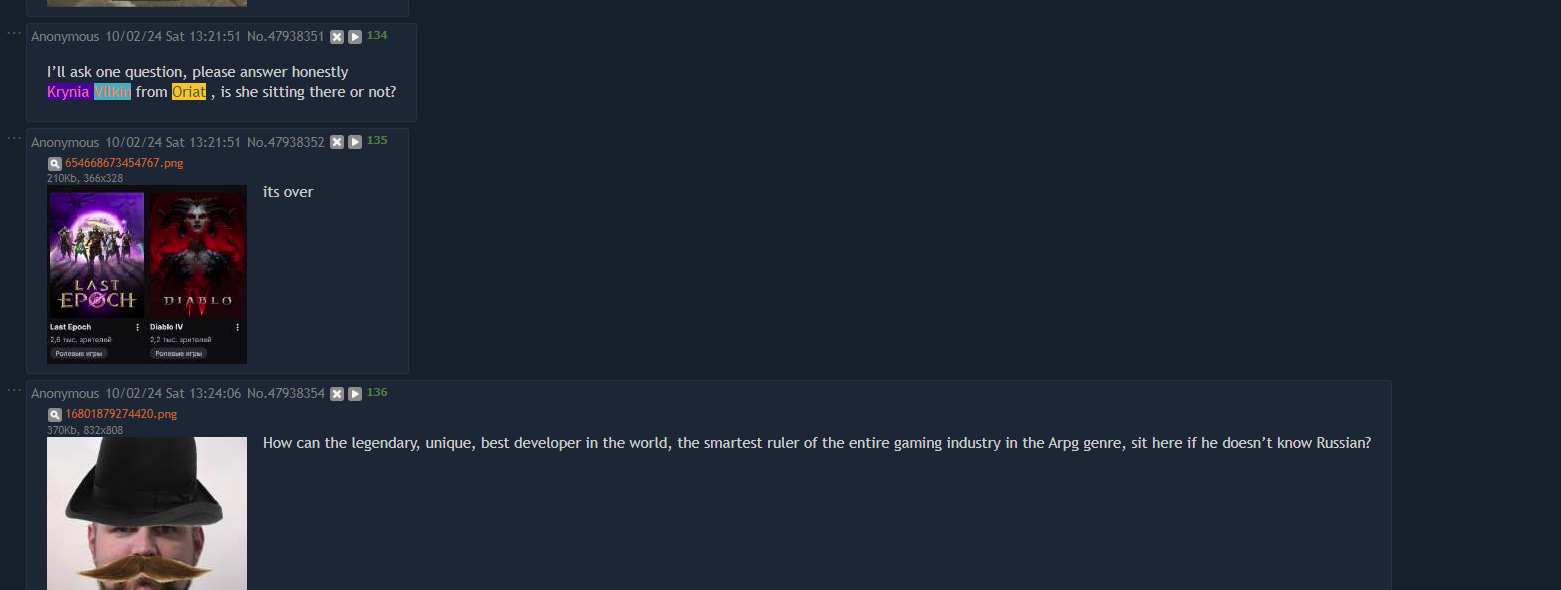This screenshot has height=590, width=1561.
Task: Click the yellow highlighted word Oriat
Action: (x=189, y=92)
